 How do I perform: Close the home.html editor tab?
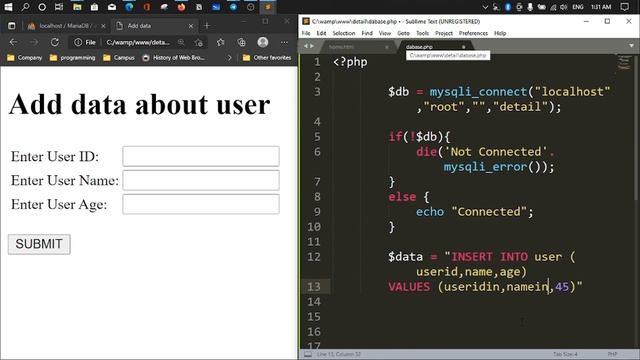coord(387,47)
